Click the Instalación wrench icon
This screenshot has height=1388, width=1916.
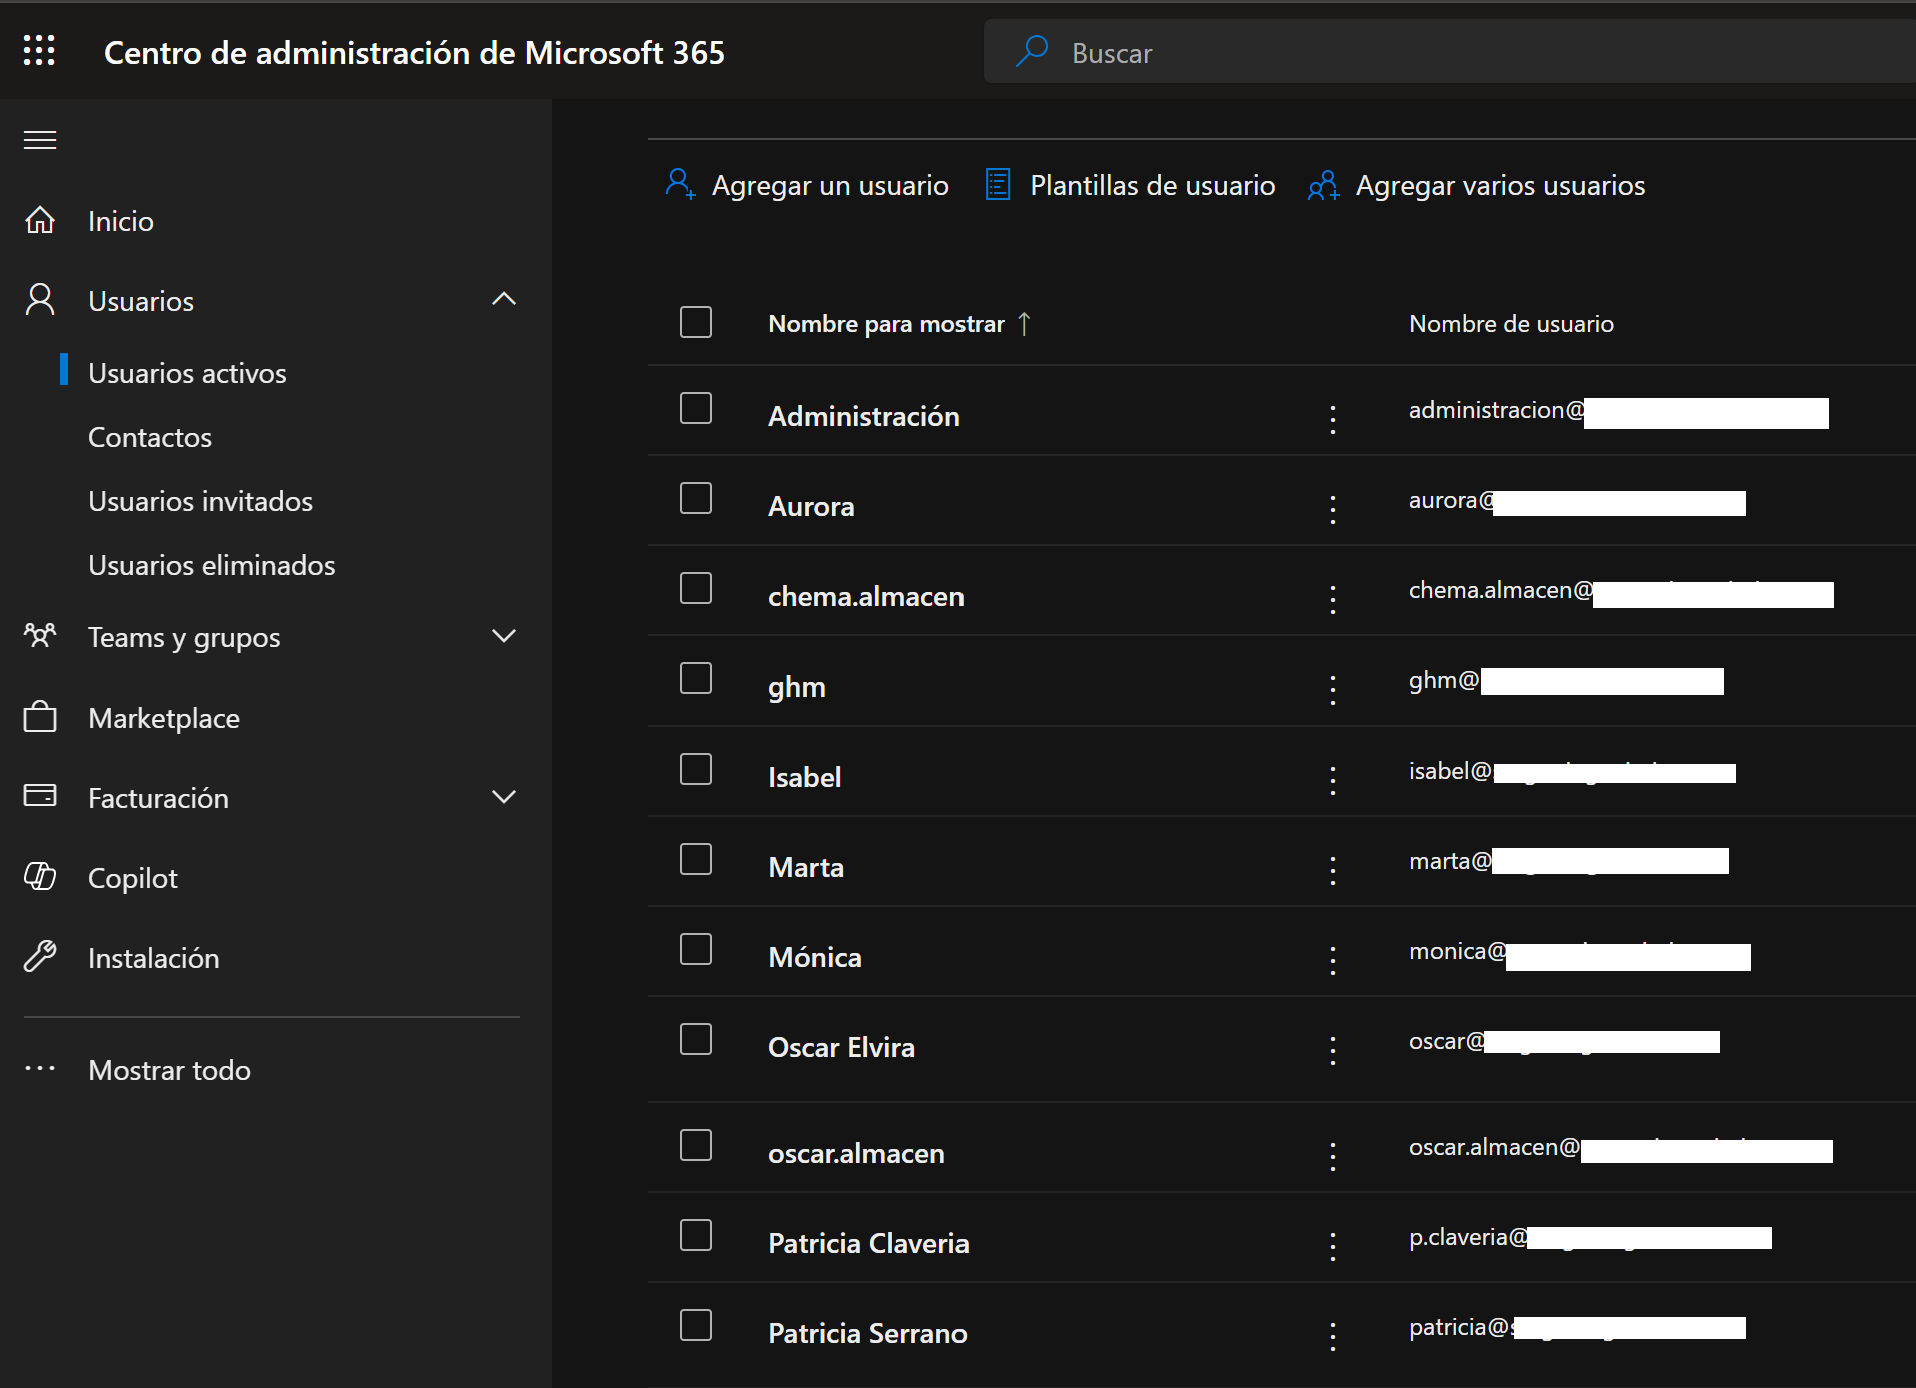point(40,957)
